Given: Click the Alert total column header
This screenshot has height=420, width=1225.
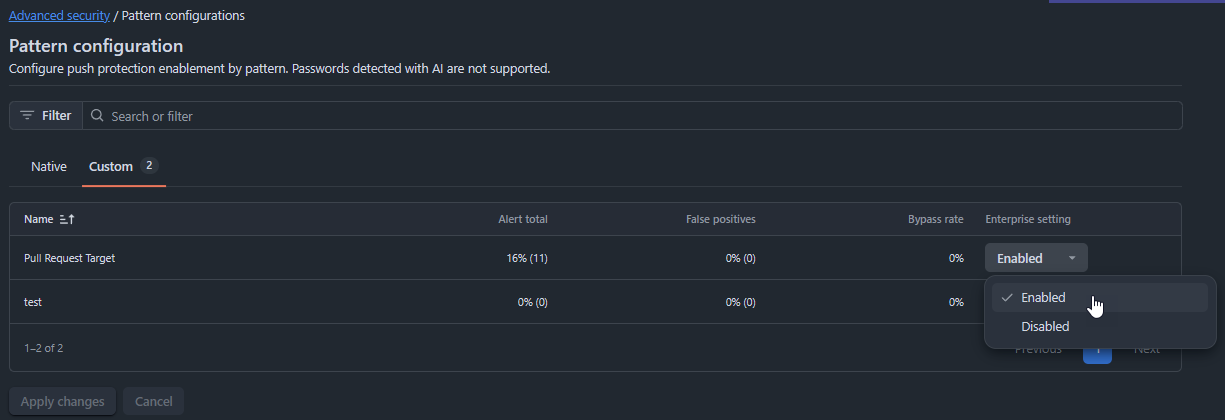Looking at the screenshot, I should [522, 219].
